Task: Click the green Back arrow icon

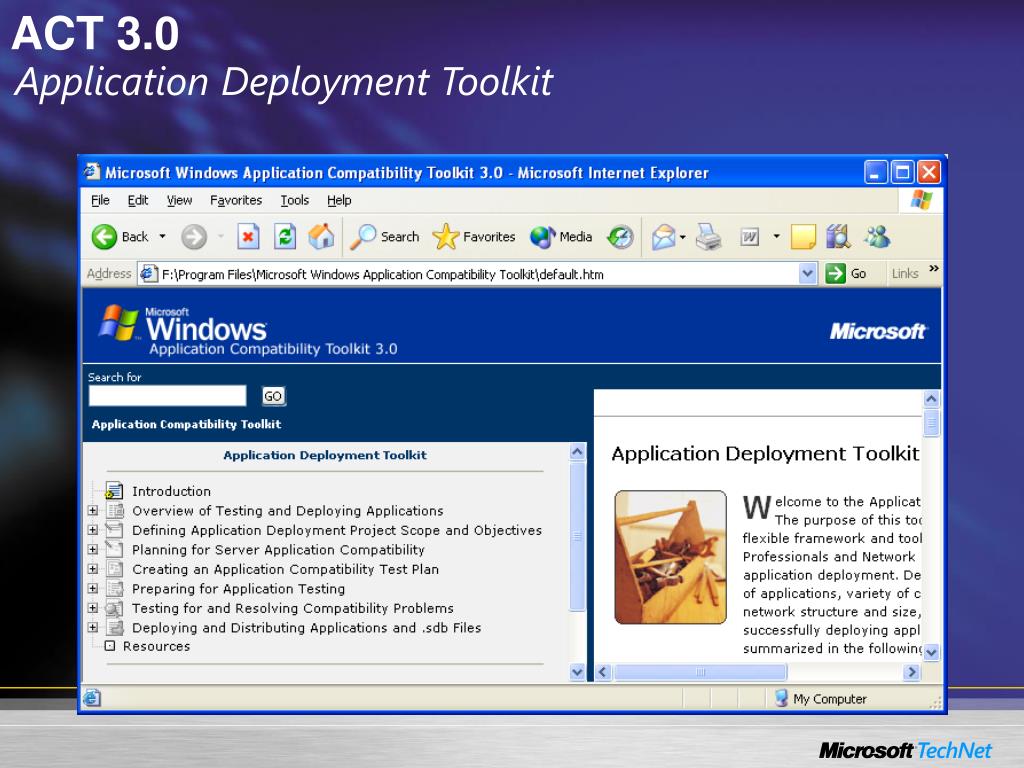Action: pyautogui.click(x=104, y=236)
